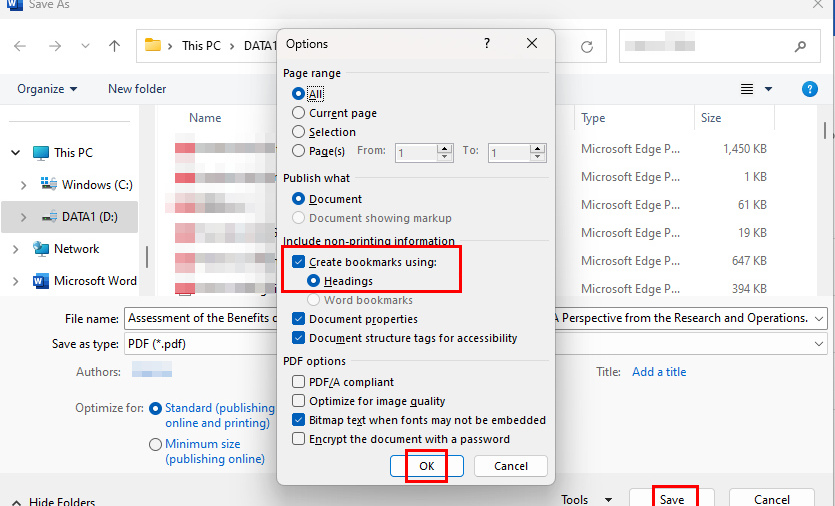Open the view layout icon

coord(747,89)
